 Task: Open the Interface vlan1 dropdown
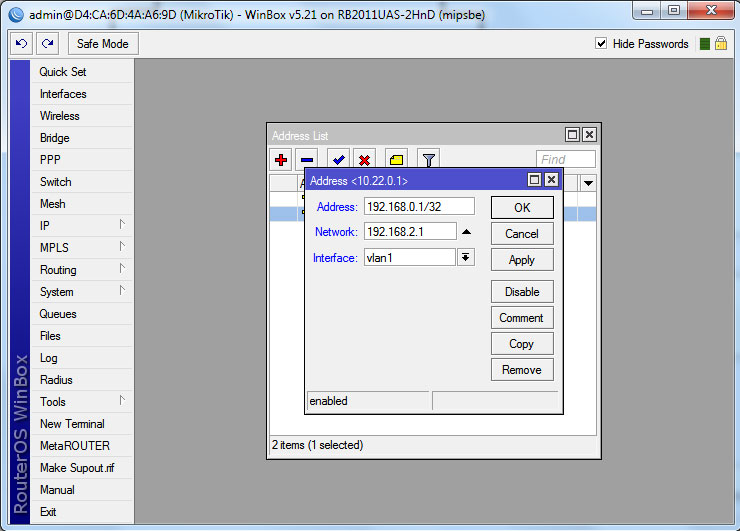click(466, 258)
